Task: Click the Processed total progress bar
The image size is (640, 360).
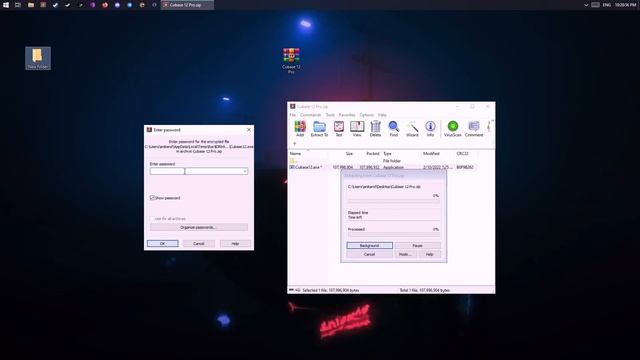Action: 393,235
